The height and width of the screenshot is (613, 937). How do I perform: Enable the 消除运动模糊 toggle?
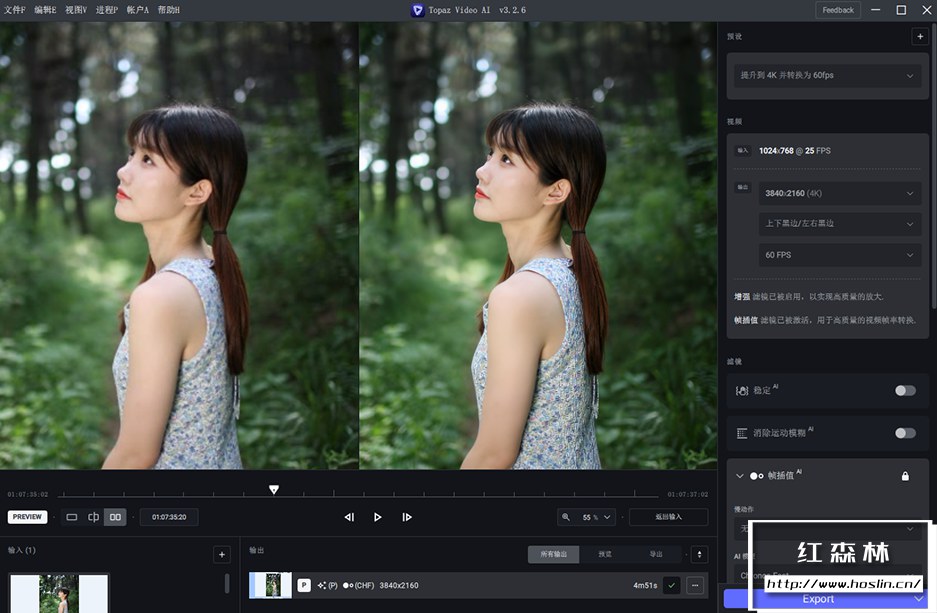coord(905,433)
